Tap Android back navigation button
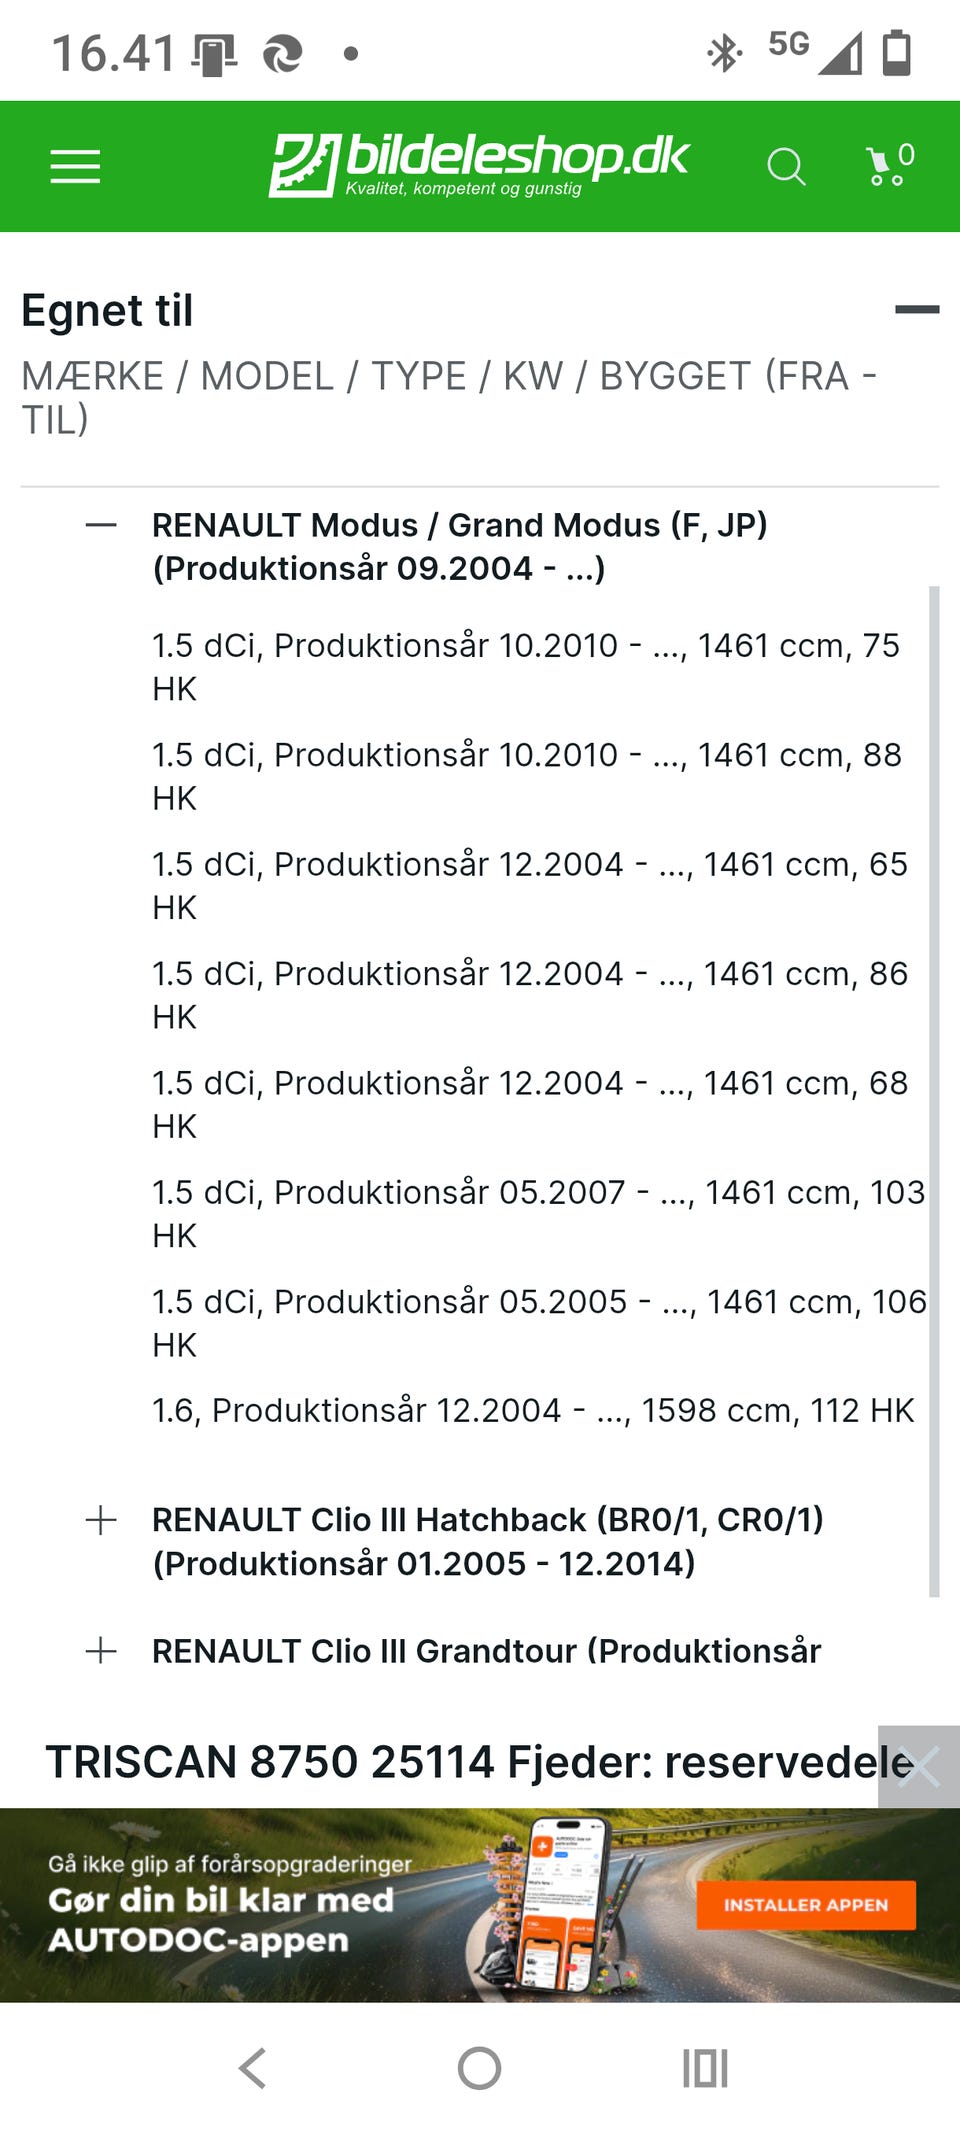 pyautogui.click(x=253, y=2068)
